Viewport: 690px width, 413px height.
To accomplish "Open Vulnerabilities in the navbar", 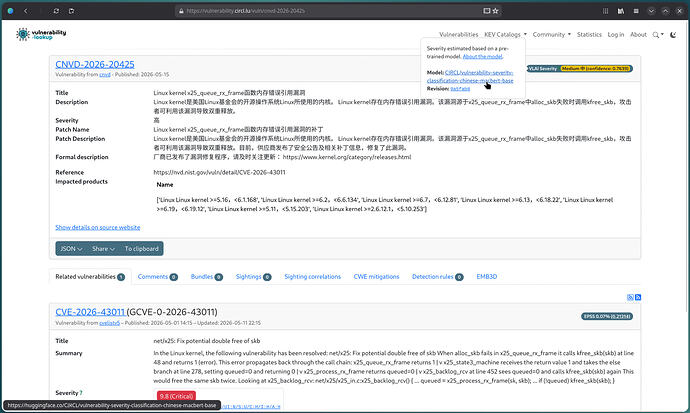I will 459,34.
